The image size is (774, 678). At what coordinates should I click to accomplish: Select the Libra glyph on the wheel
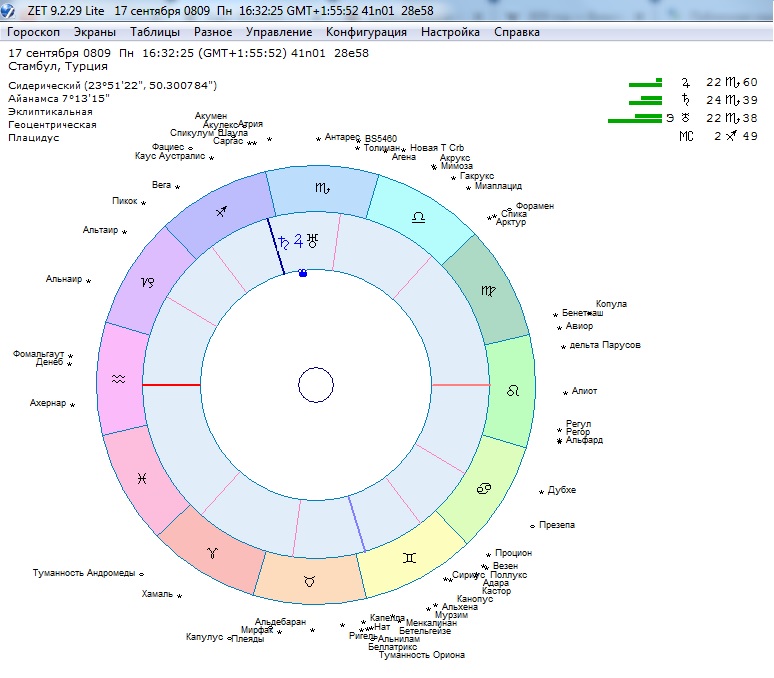pyautogui.click(x=418, y=216)
